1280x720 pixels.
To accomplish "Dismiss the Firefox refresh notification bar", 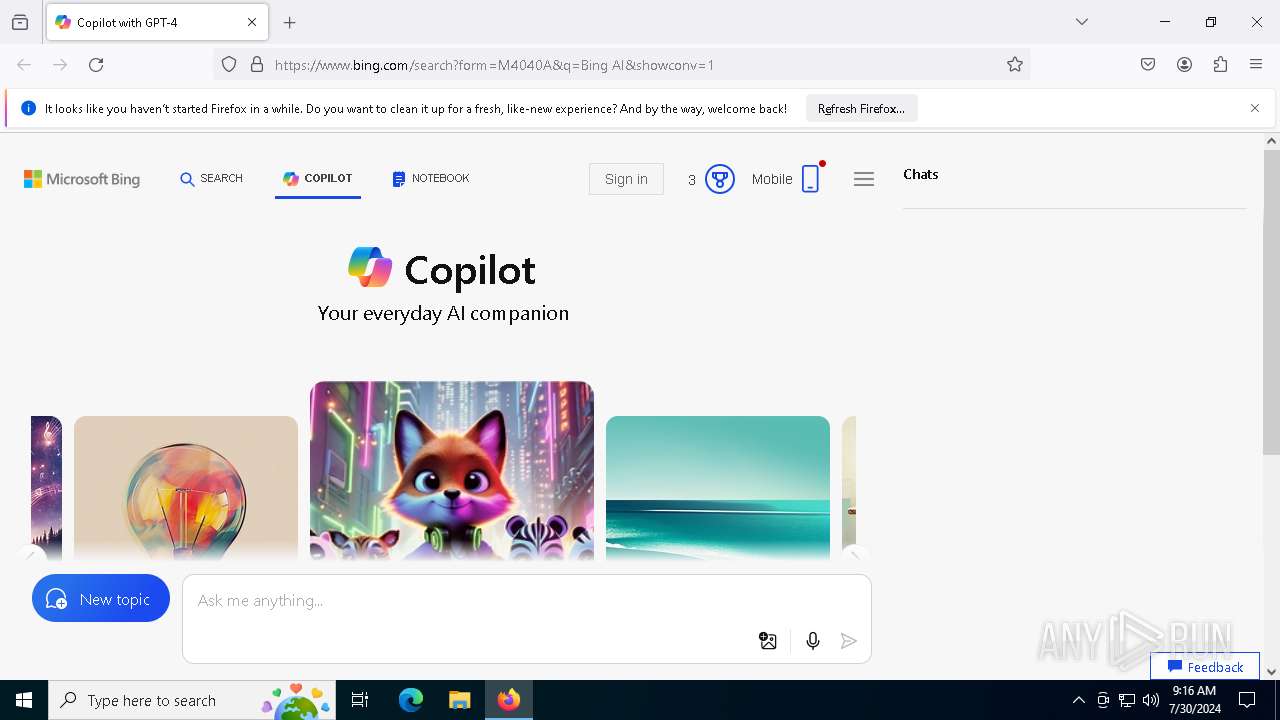I will (x=1255, y=108).
